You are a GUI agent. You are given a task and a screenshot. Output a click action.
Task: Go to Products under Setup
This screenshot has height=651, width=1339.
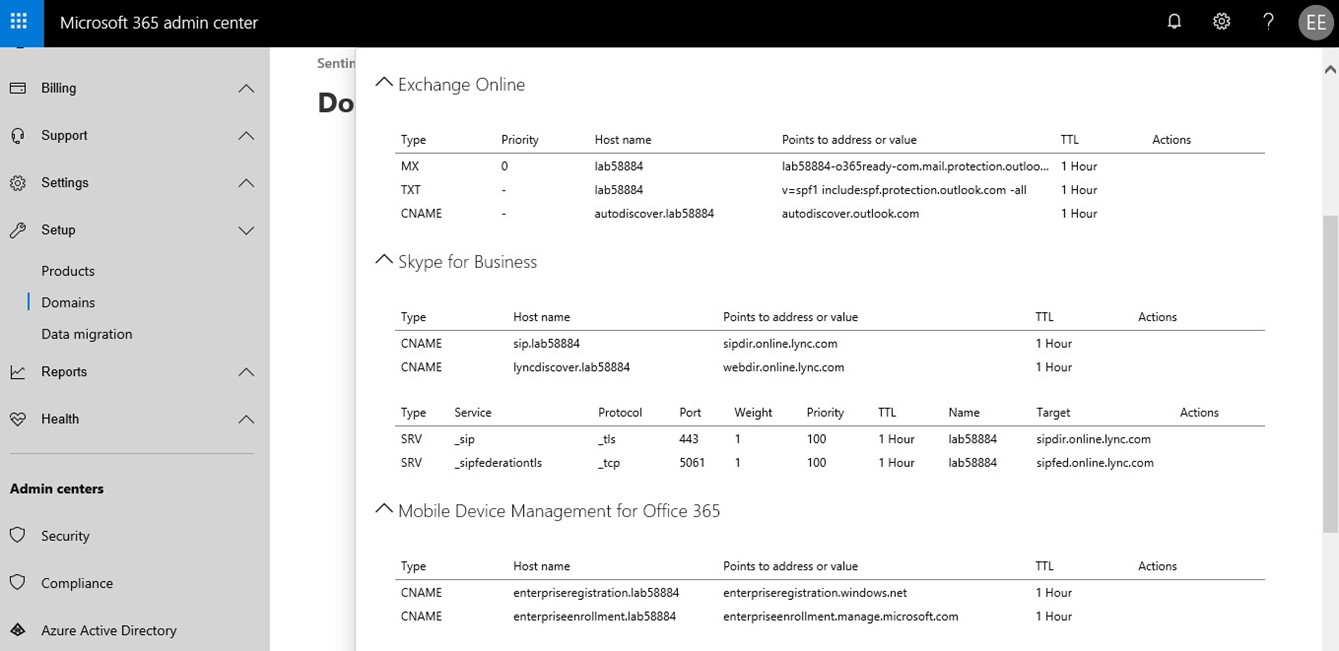click(68, 271)
